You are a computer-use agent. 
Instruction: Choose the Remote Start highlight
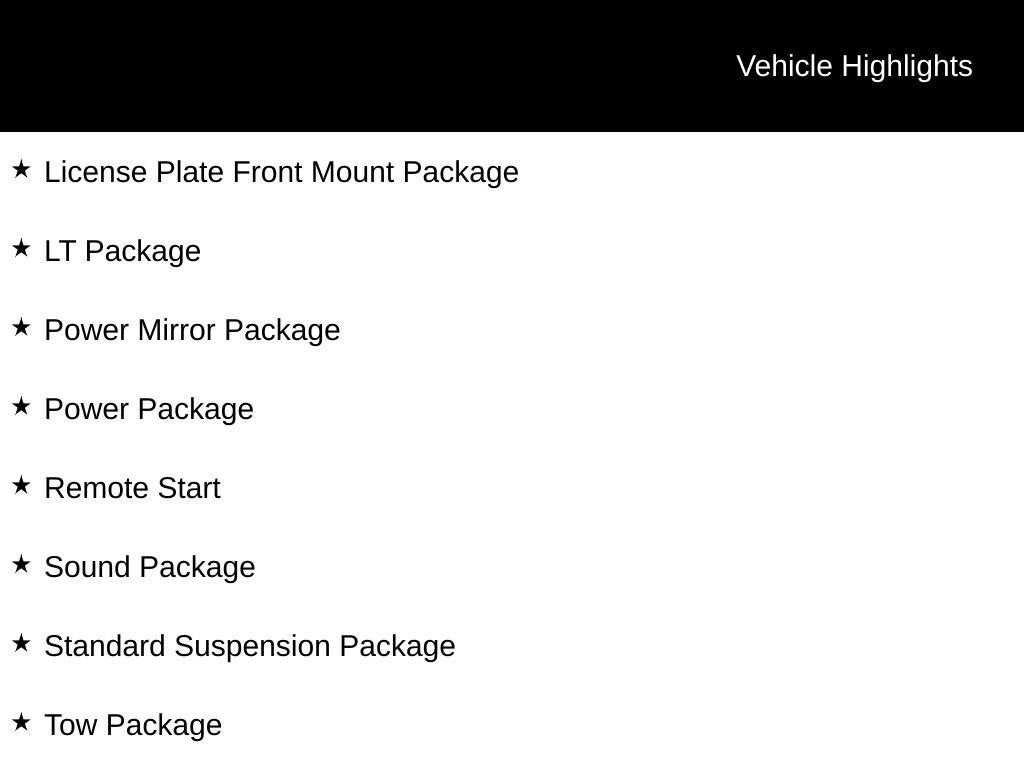point(132,488)
